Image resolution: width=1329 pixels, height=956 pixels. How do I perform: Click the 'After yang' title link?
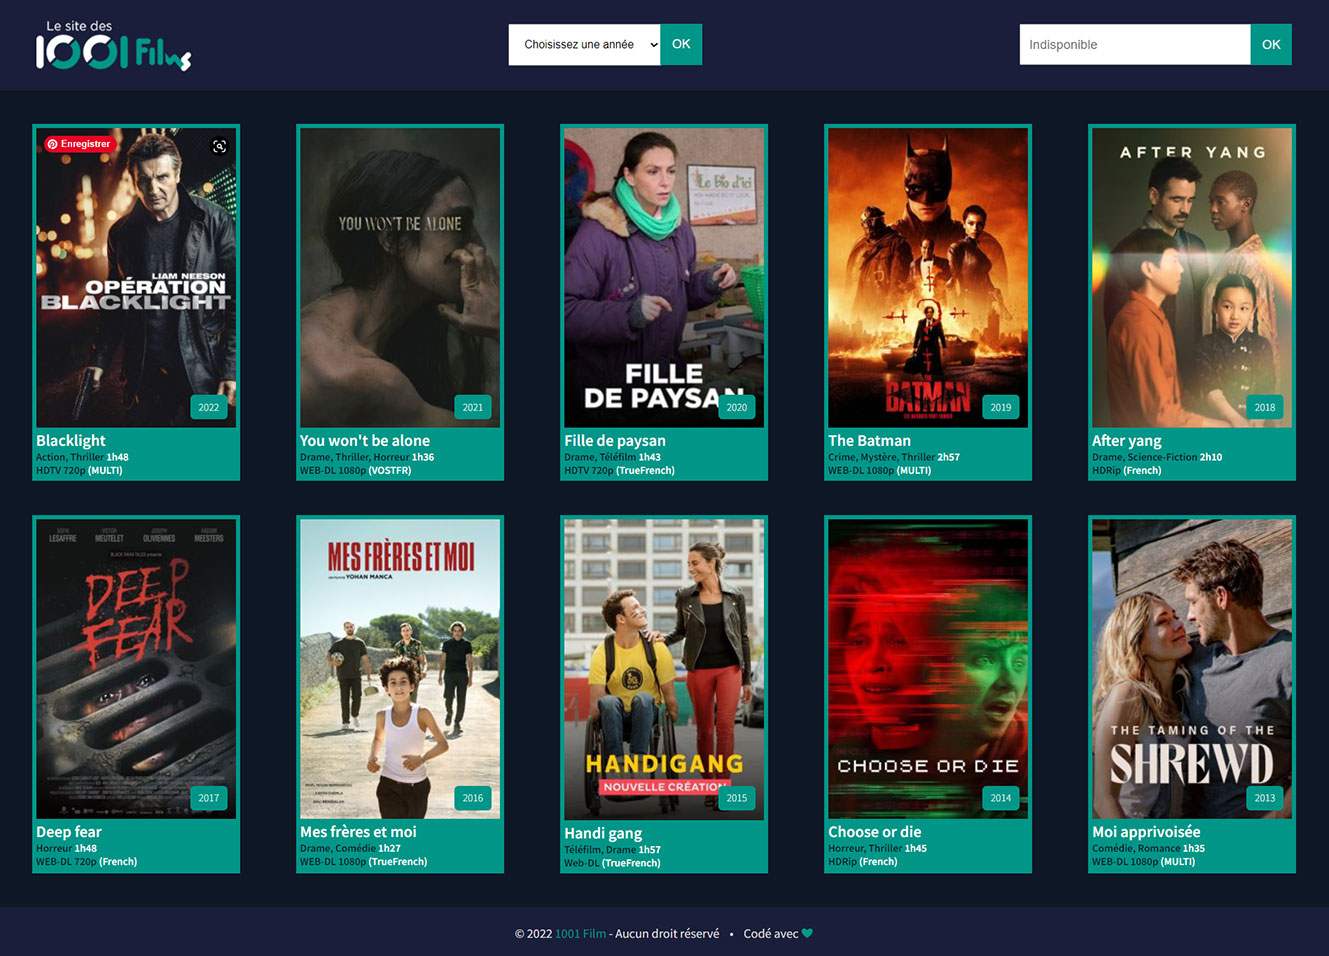(1127, 441)
